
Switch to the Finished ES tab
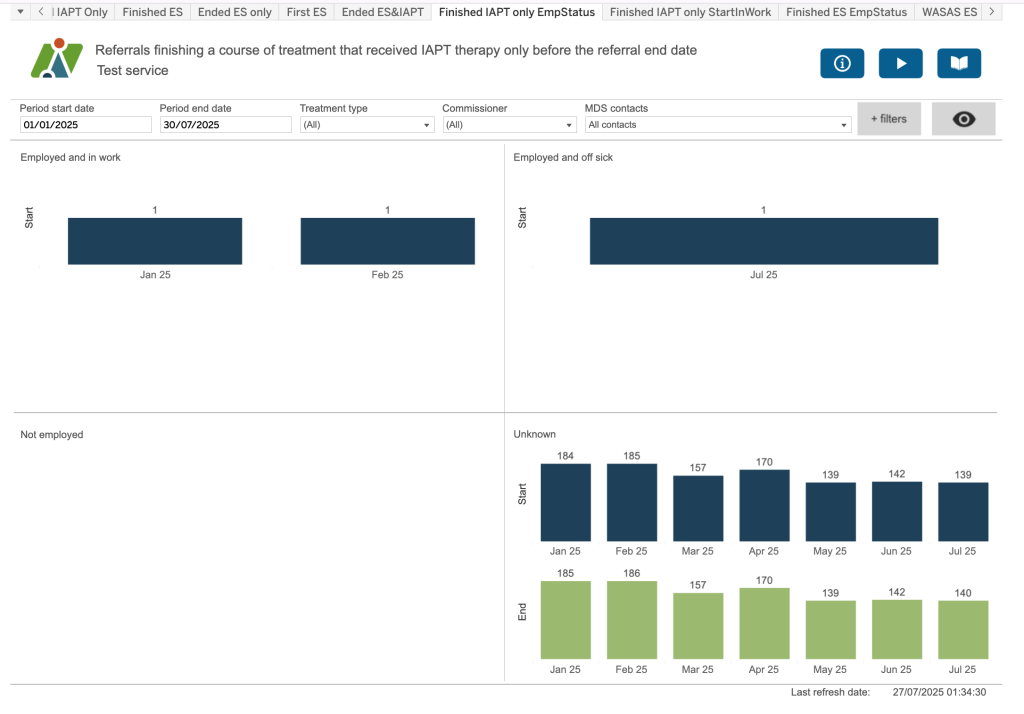pyautogui.click(x=152, y=12)
